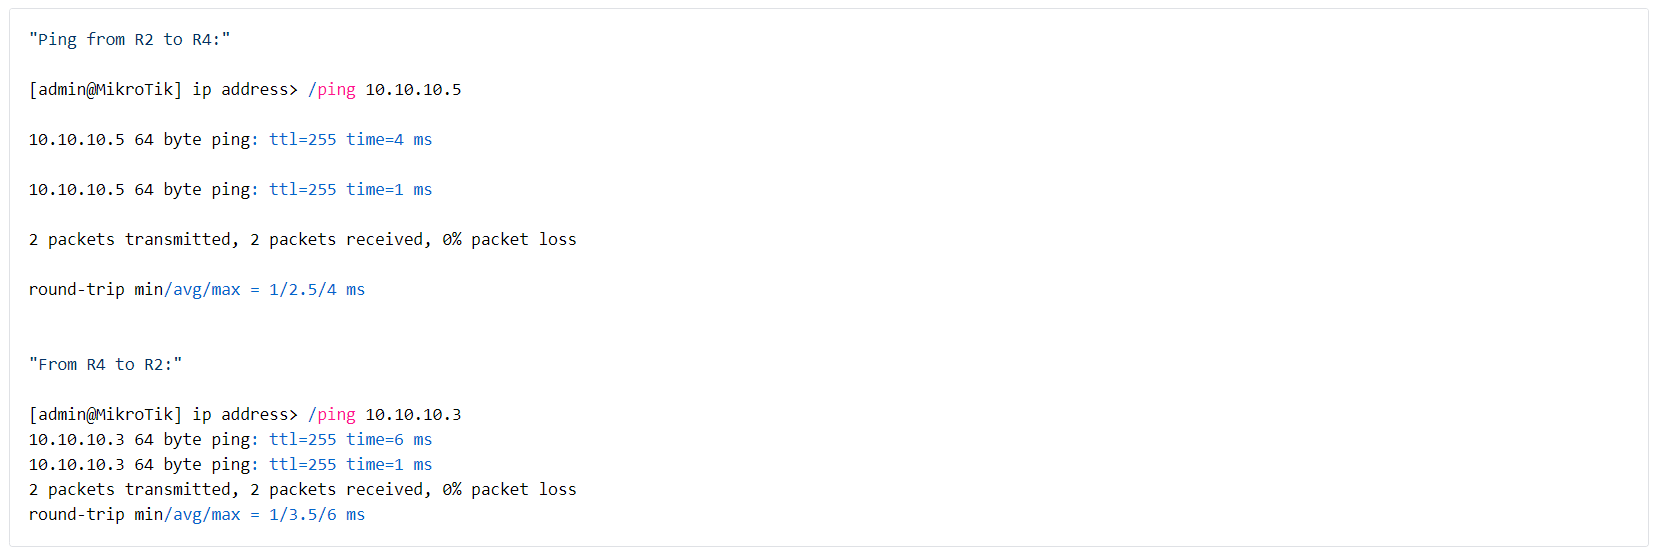Click the pink /ping command for 10.10.10.3
The height and width of the screenshot is (558, 1666).
click(331, 414)
